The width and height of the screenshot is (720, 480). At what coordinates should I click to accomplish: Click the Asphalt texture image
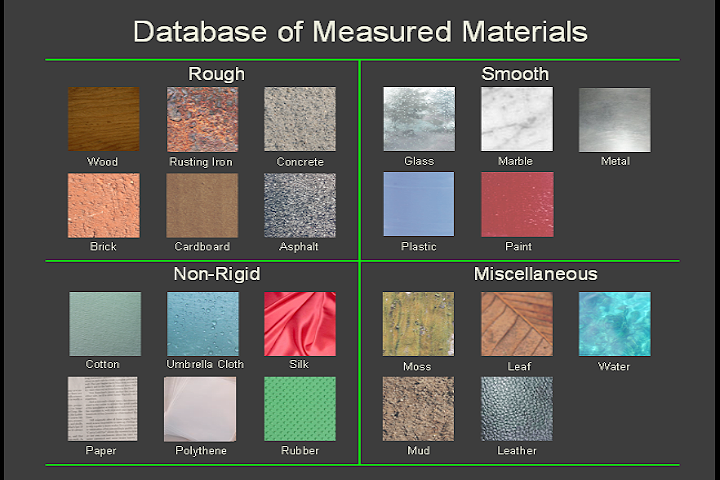(x=299, y=205)
